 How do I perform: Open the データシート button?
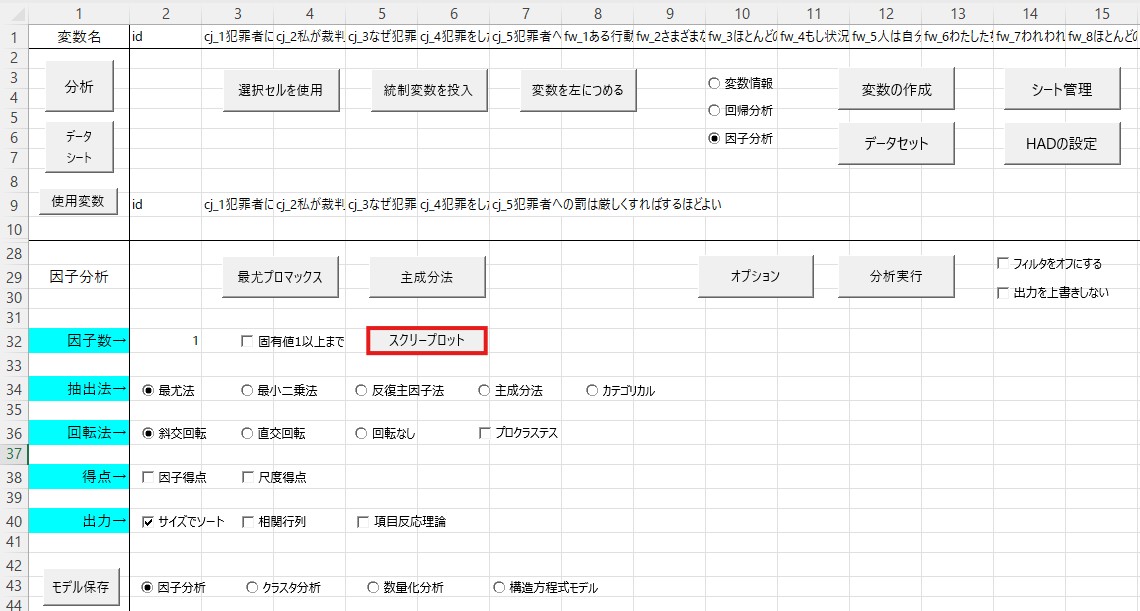pos(79,146)
